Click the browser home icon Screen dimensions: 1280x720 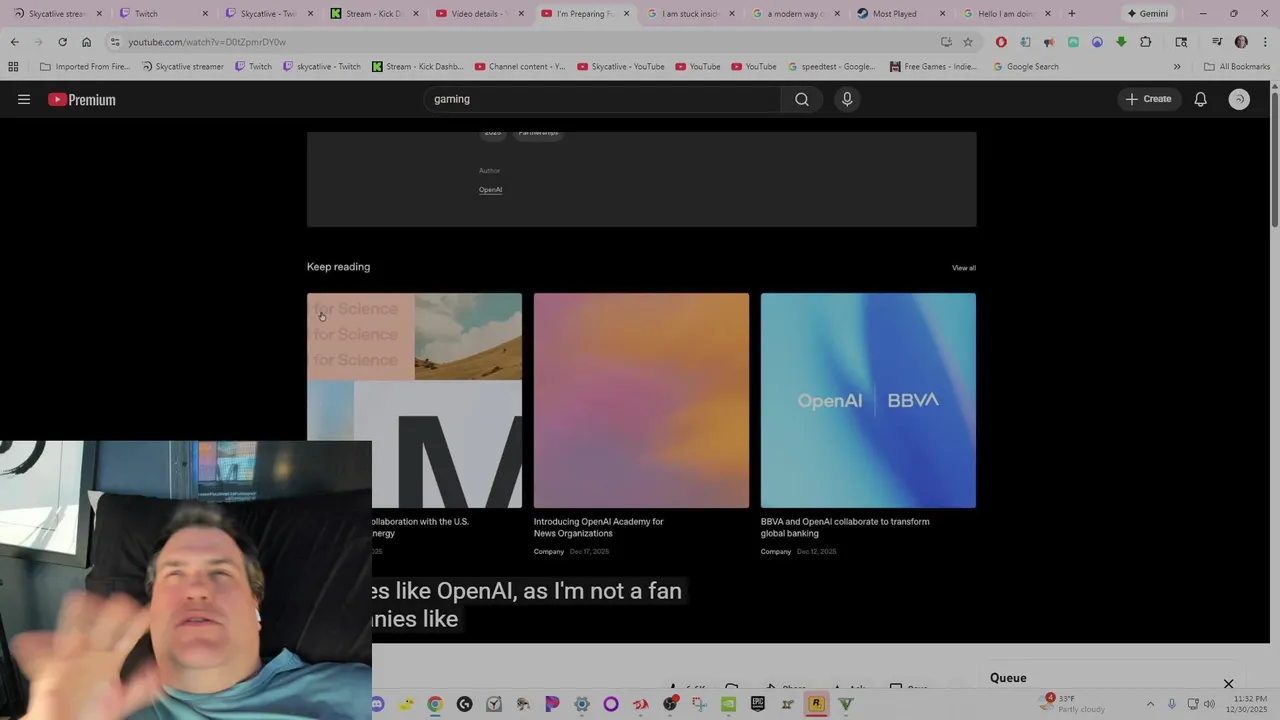[x=86, y=42]
